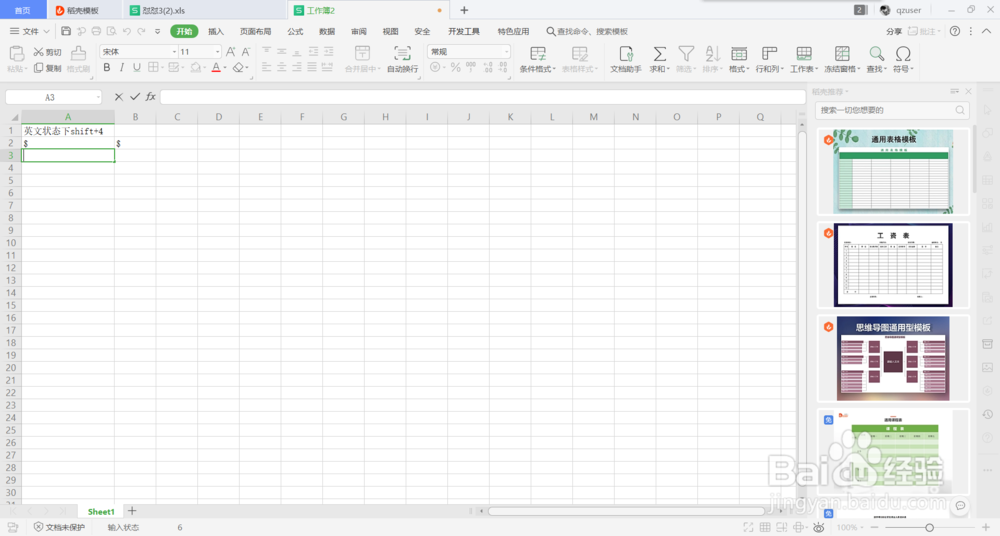This screenshot has height=536, width=1000.
Task: Click the 分享 share button
Action: pos(894,31)
